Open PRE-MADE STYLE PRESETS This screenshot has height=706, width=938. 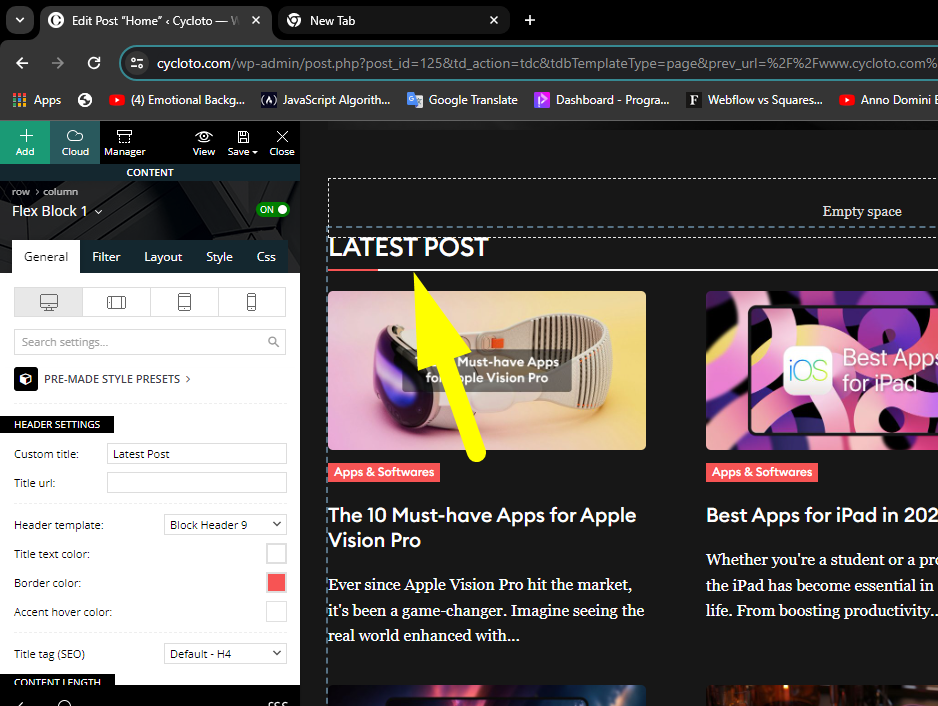pos(112,379)
